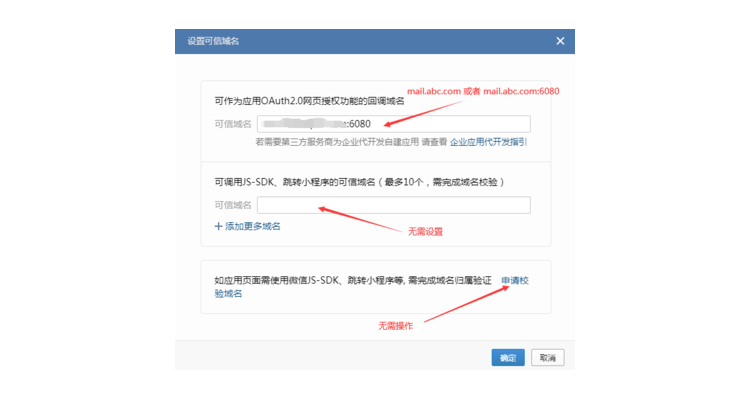Select the heading starting with 可调用JS-SDK、跳转小程序
The image size is (750, 400).
click(x=359, y=182)
